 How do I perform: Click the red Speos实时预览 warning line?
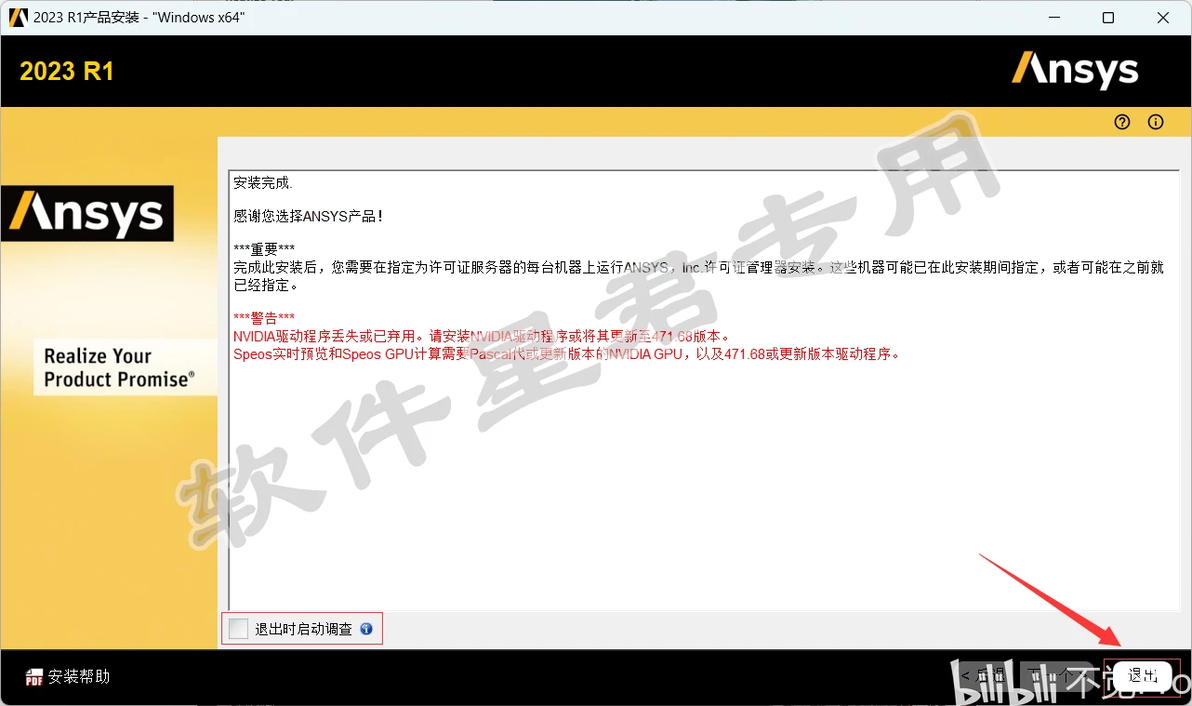pos(567,354)
